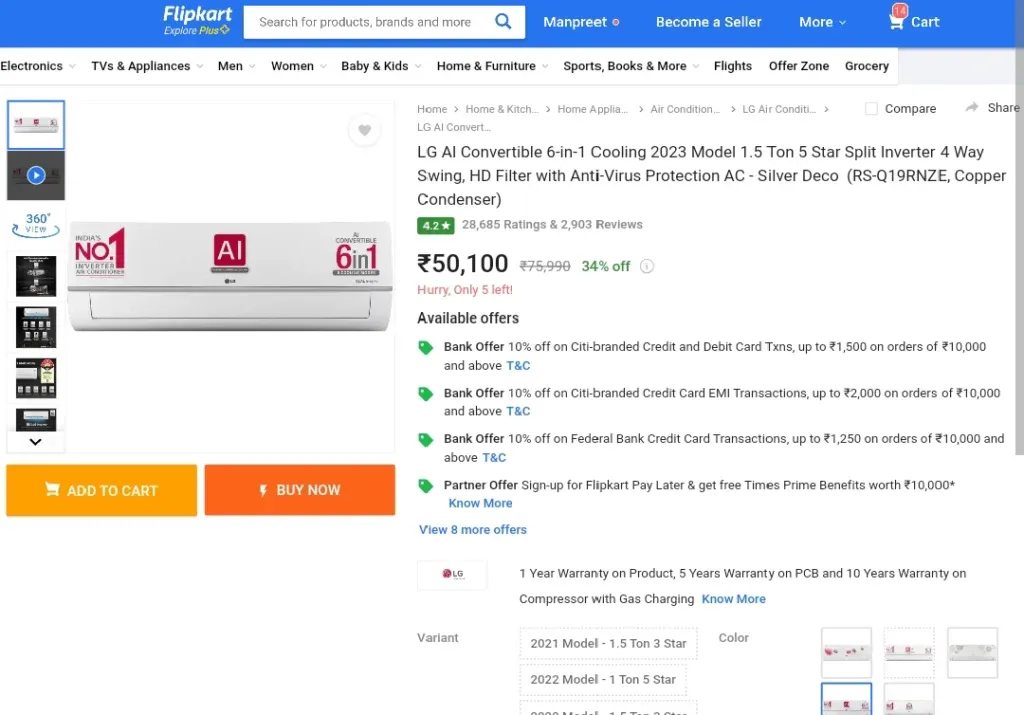The width and height of the screenshot is (1024, 715).
Task: Click the Explore Plus link under the logo
Action: tap(196, 31)
